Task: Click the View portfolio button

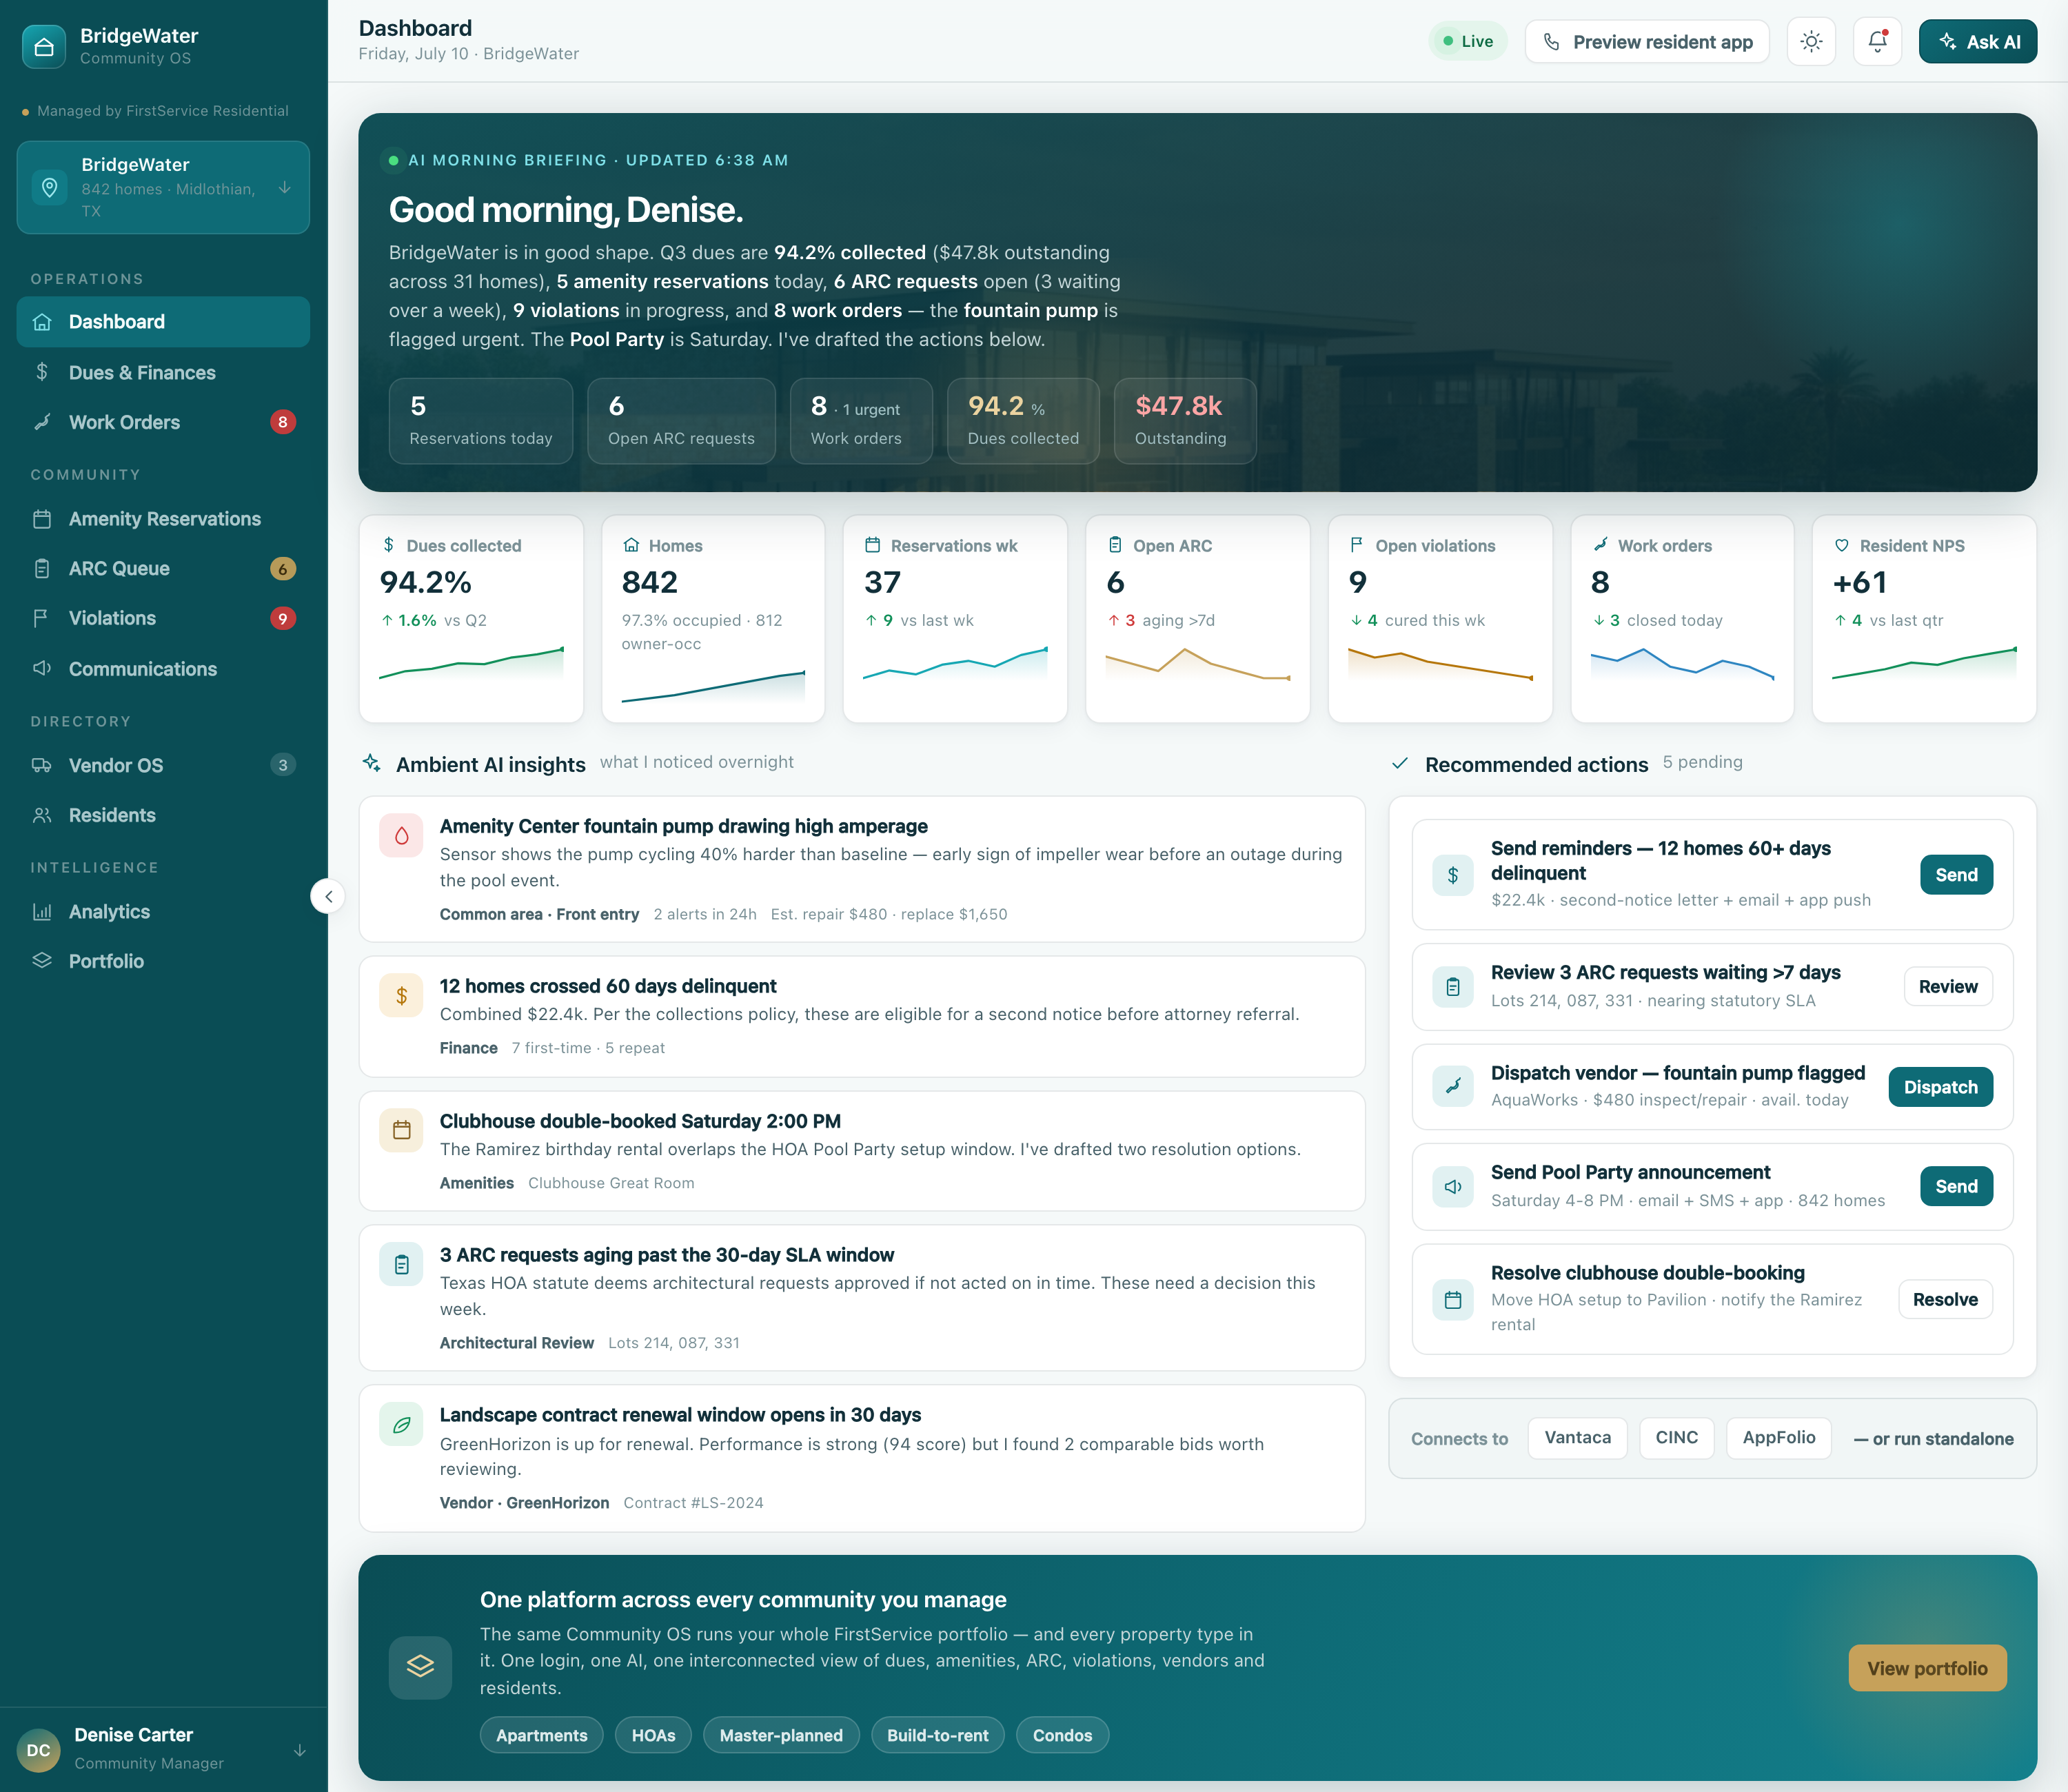Action: pyautogui.click(x=1927, y=1668)
